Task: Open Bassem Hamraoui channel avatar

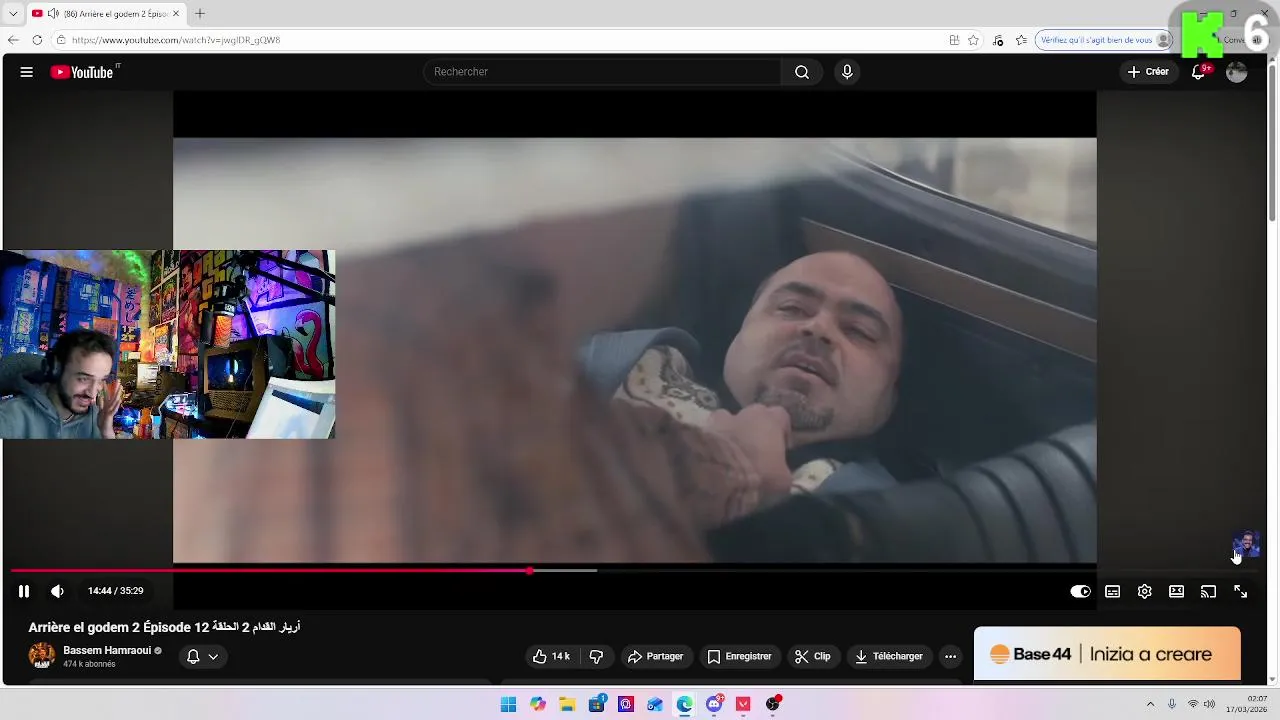Action: click(42, 656)
